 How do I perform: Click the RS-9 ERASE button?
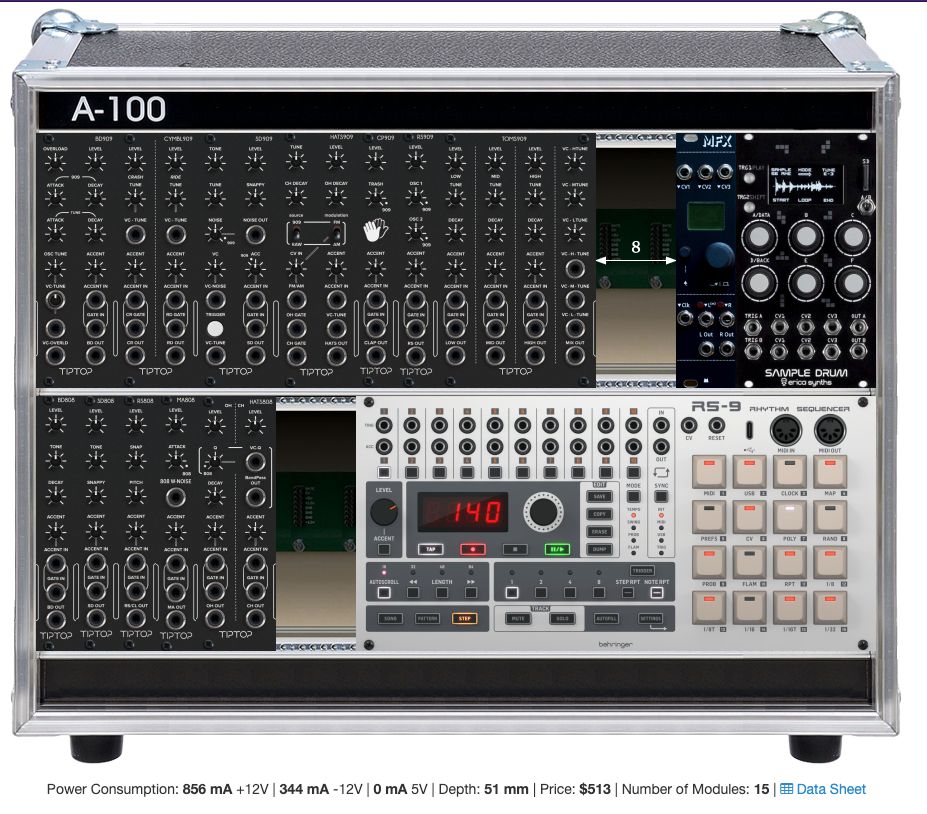[599, 531]
